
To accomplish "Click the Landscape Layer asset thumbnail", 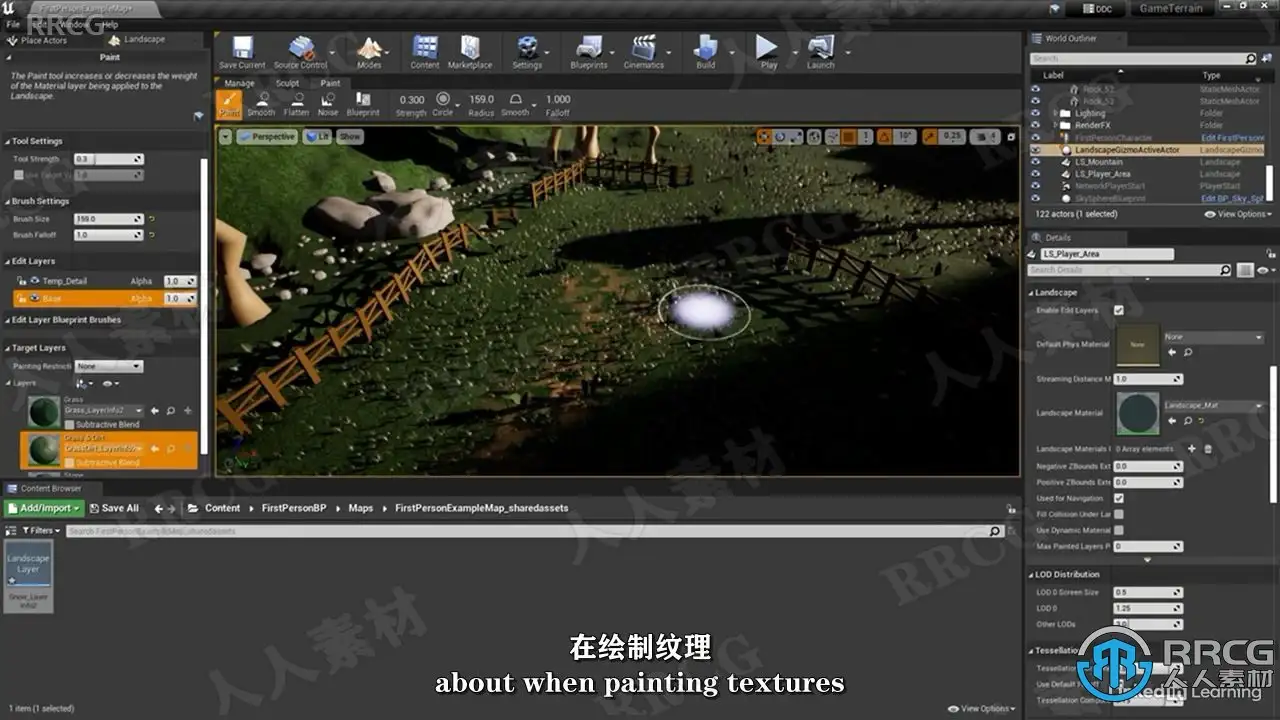I will pyautogui.click(x=28, y=566).
